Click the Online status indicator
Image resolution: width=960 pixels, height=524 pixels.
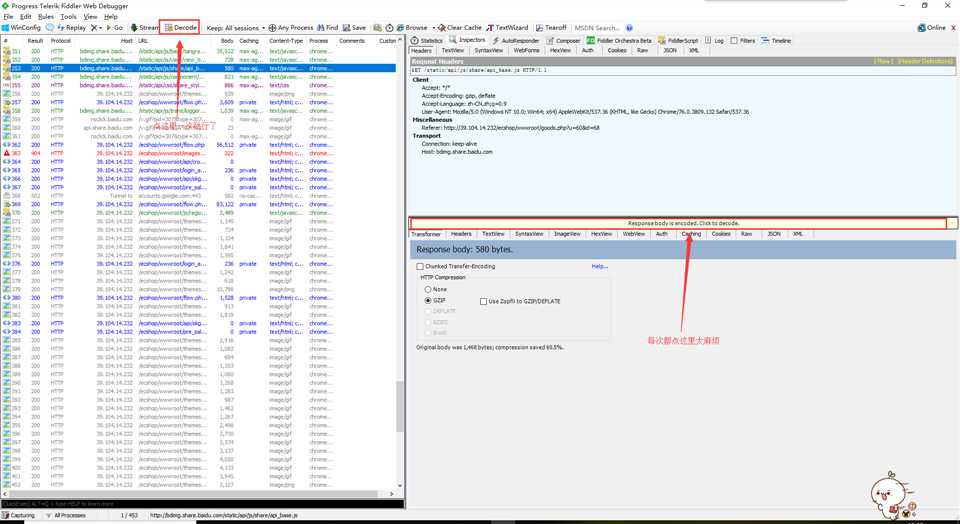coord(931,28)
